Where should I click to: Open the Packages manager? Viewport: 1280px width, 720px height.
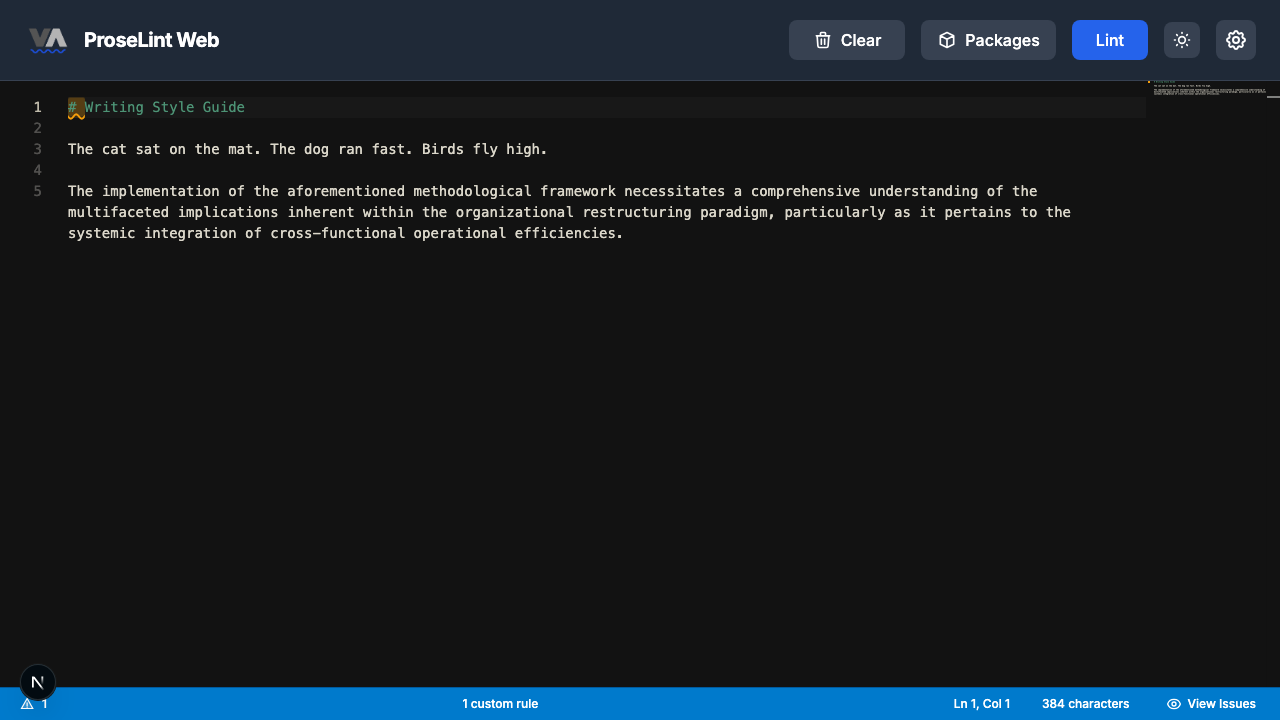click(x=988, y=40)
